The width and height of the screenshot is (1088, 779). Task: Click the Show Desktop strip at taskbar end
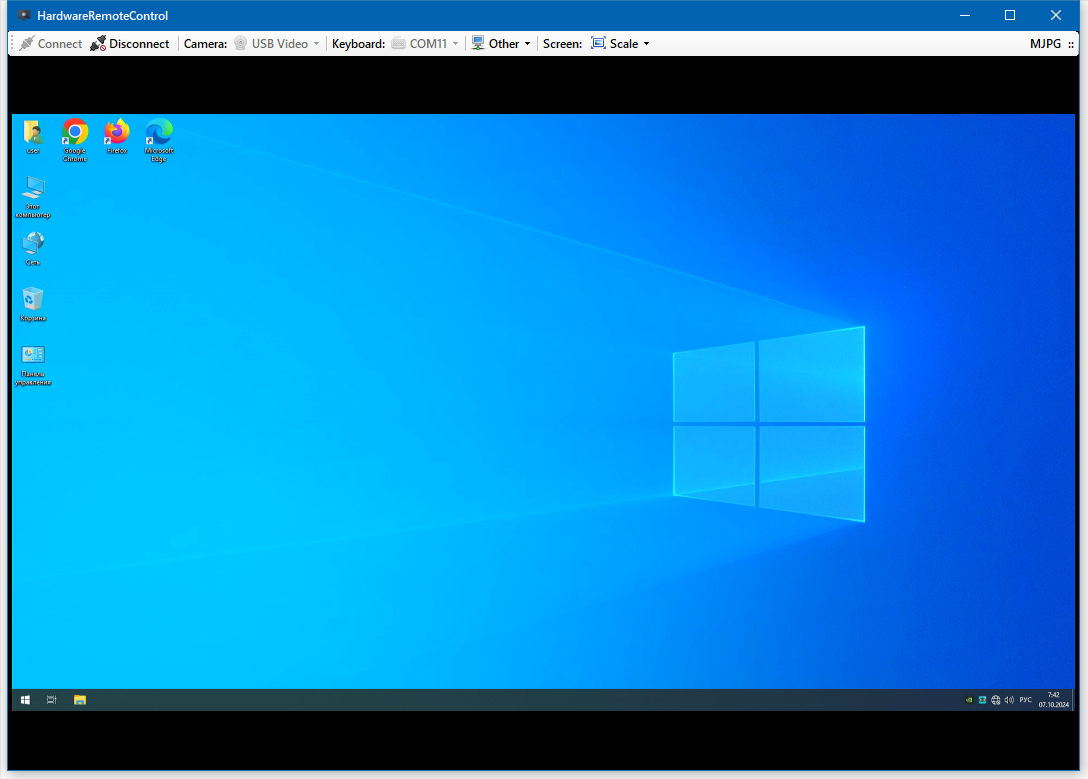click(1073, 700)
